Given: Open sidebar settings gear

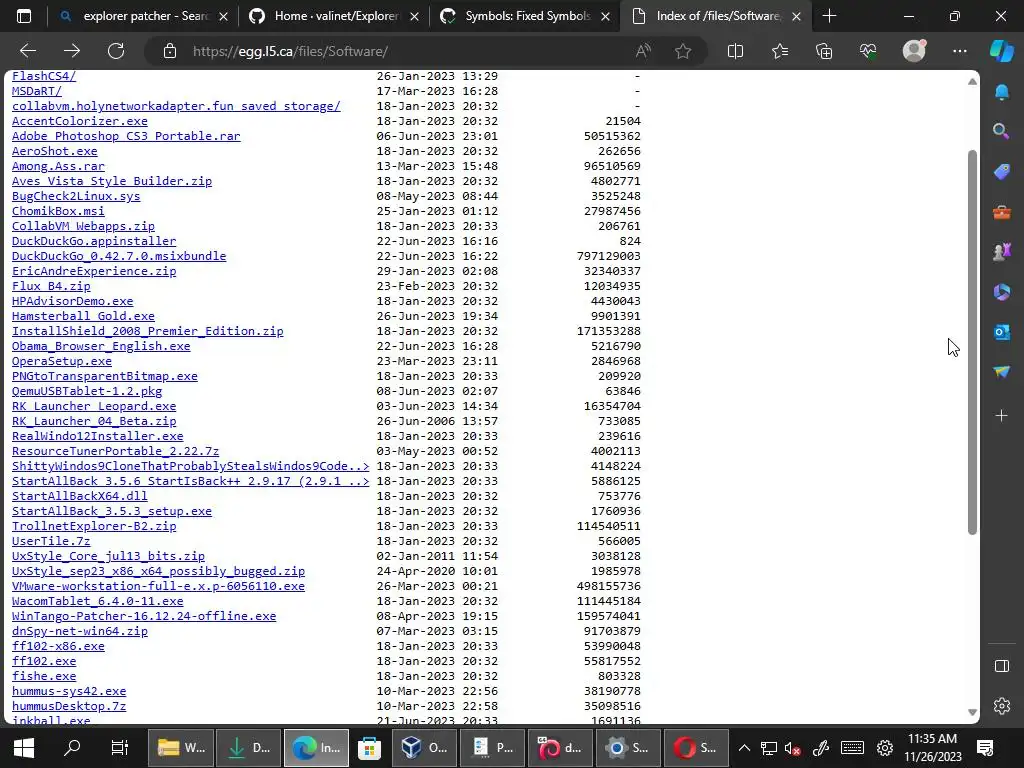Looking at the screenshot, I should [1002, 706].
